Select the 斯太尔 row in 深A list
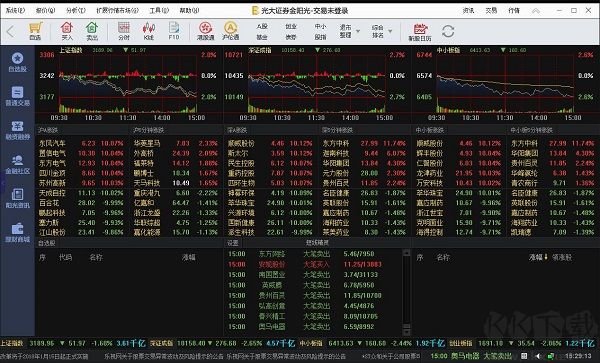600x363 pixels. pyautogui.click(x=270, y=153)
